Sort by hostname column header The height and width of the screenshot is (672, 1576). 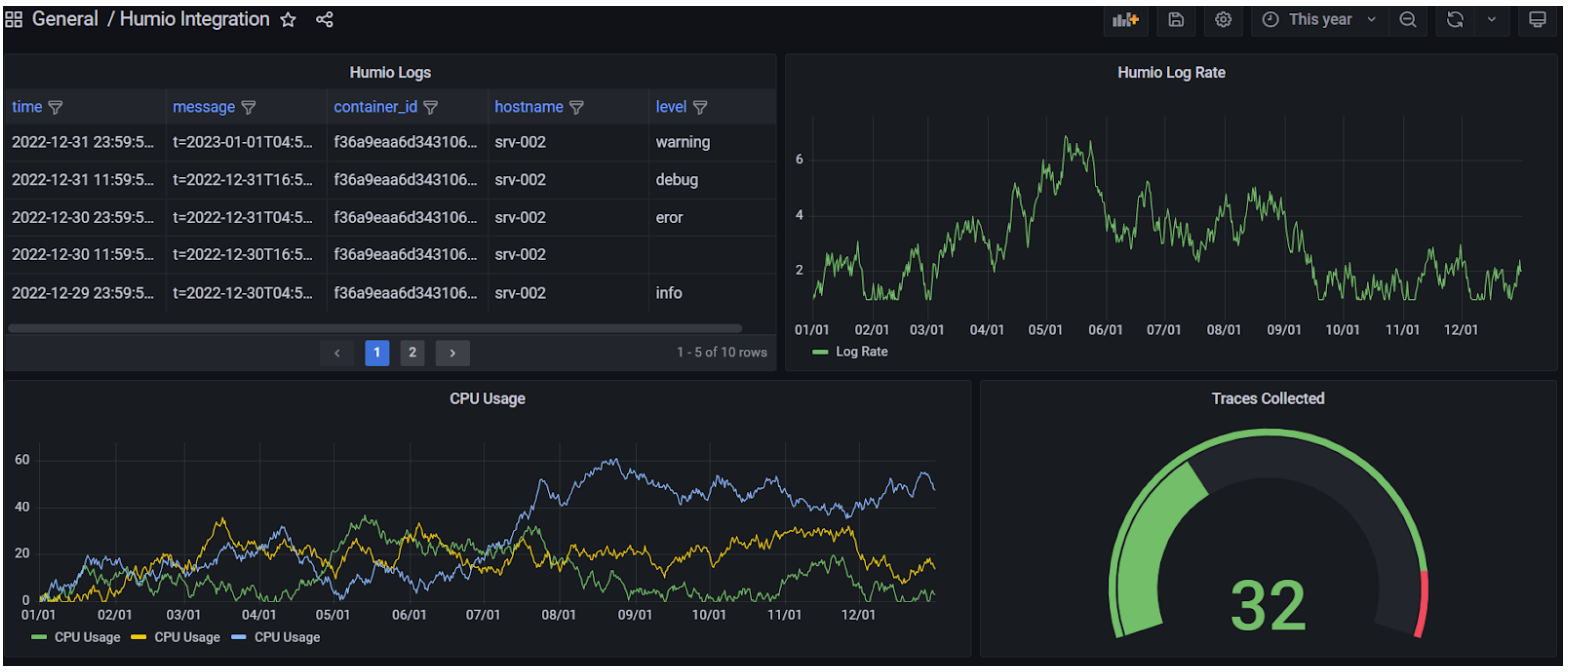(x=529, y=107)
